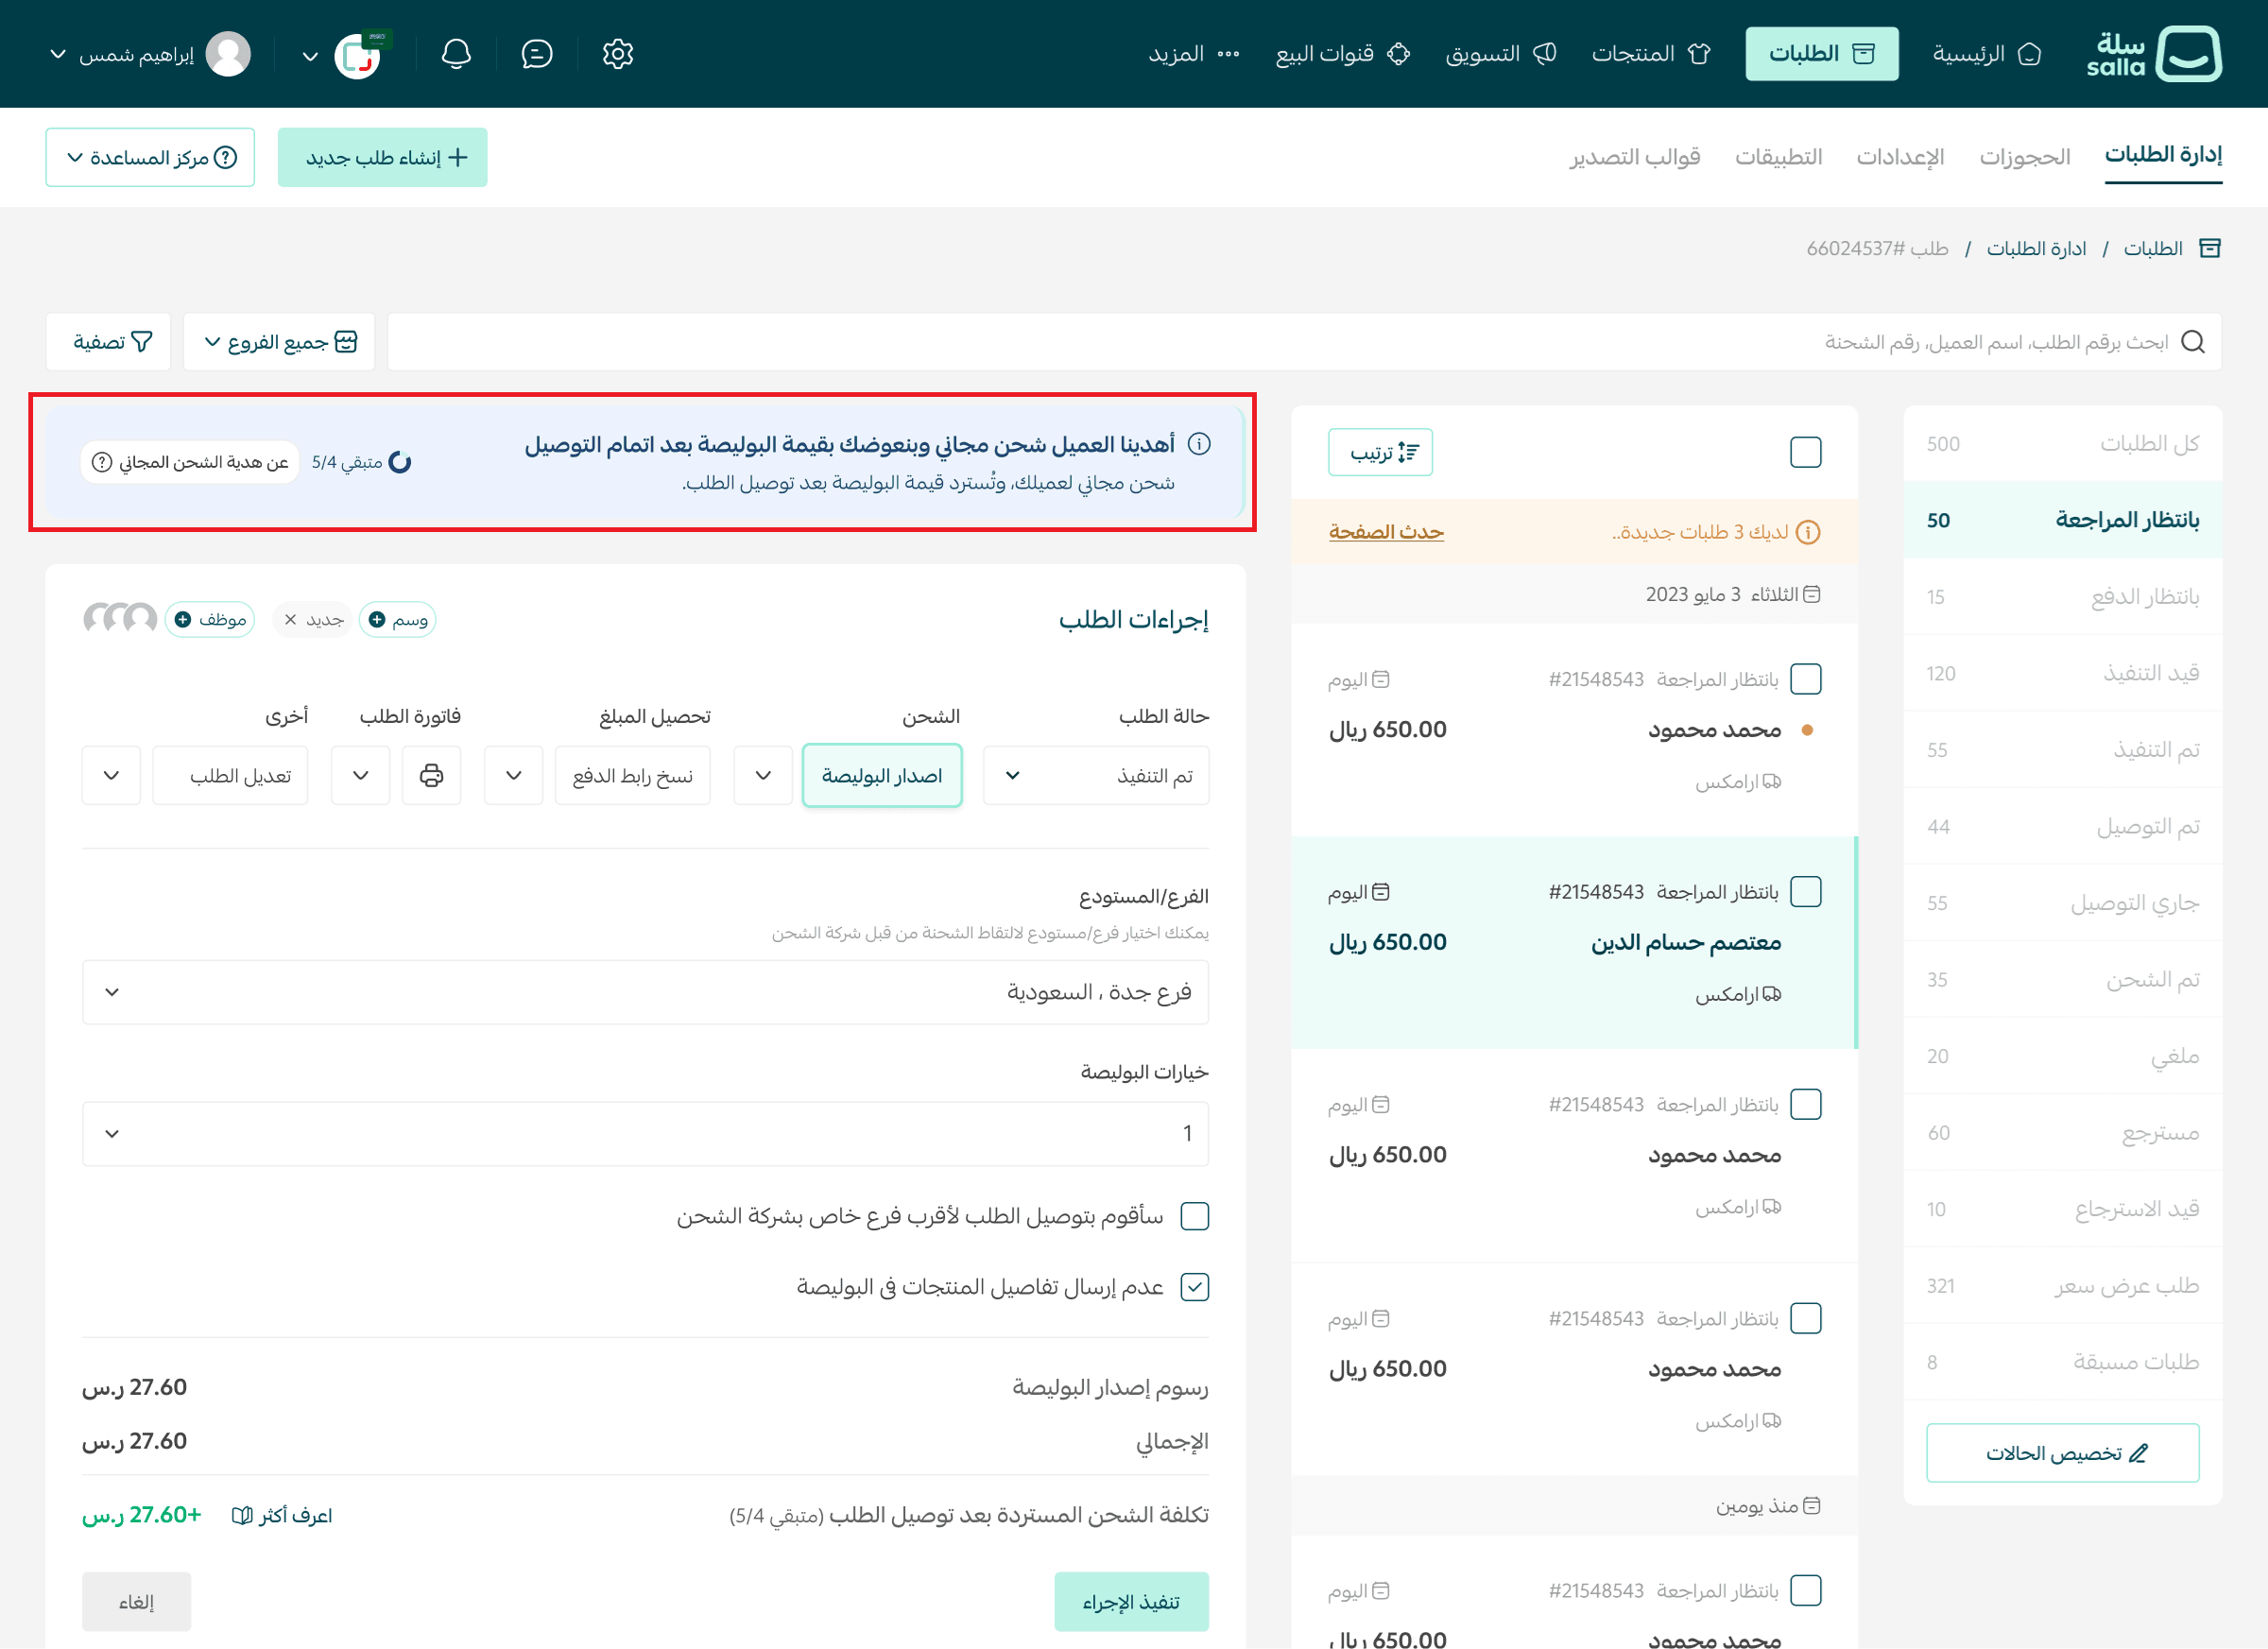Check معتصم حسام الدين order checkbox
2268x1649 pixels.
[1805, 891]
